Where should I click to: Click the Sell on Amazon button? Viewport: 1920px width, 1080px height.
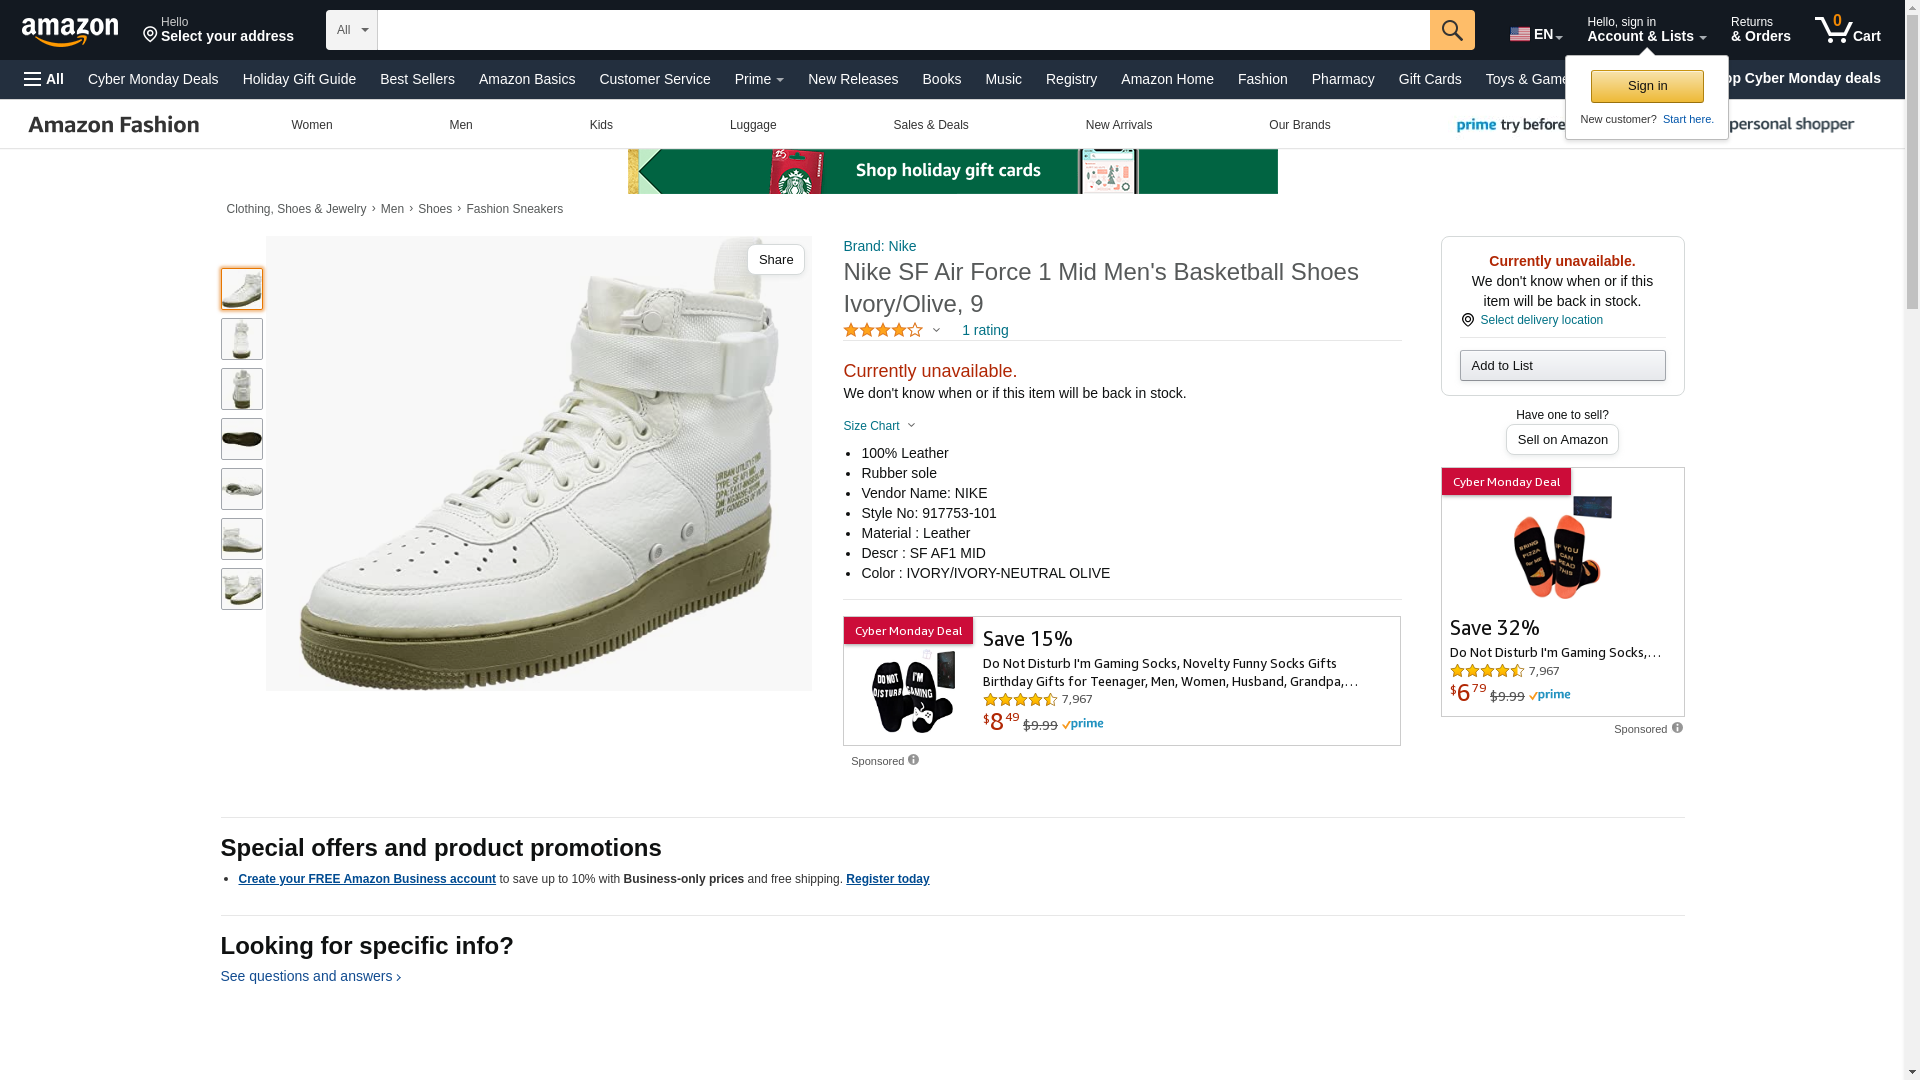pos(1562,440)
